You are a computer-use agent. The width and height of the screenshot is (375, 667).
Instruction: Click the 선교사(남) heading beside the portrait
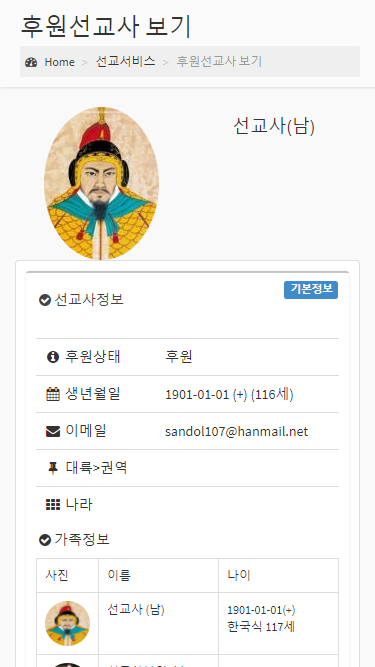coord(274,126)
